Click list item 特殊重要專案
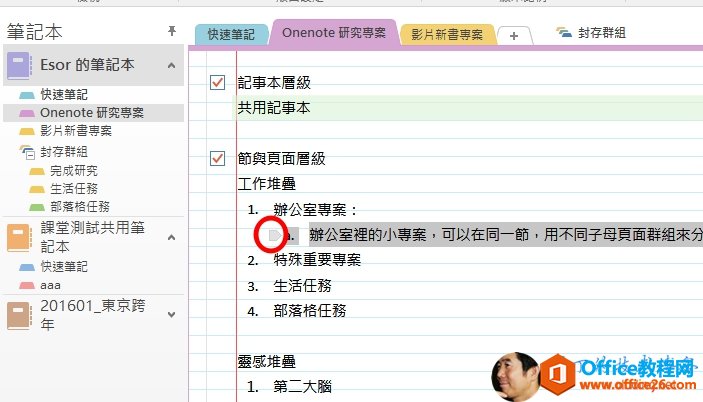 317,260
